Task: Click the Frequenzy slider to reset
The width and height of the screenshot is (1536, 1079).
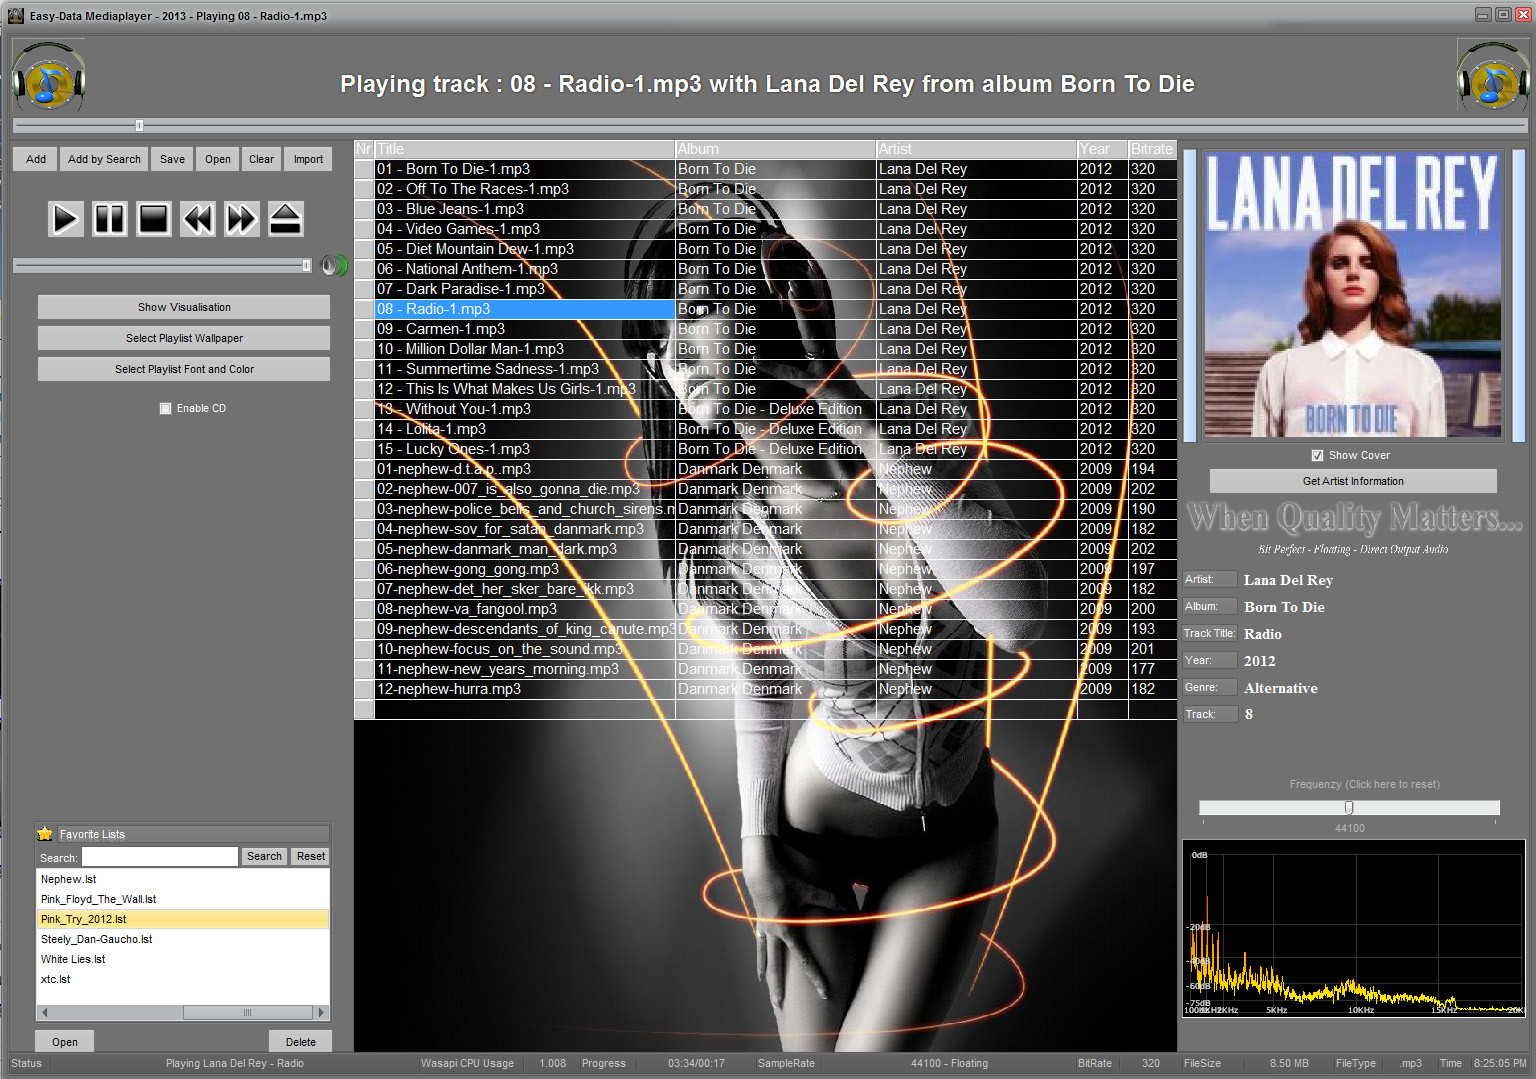Action: coord(1349,807)
